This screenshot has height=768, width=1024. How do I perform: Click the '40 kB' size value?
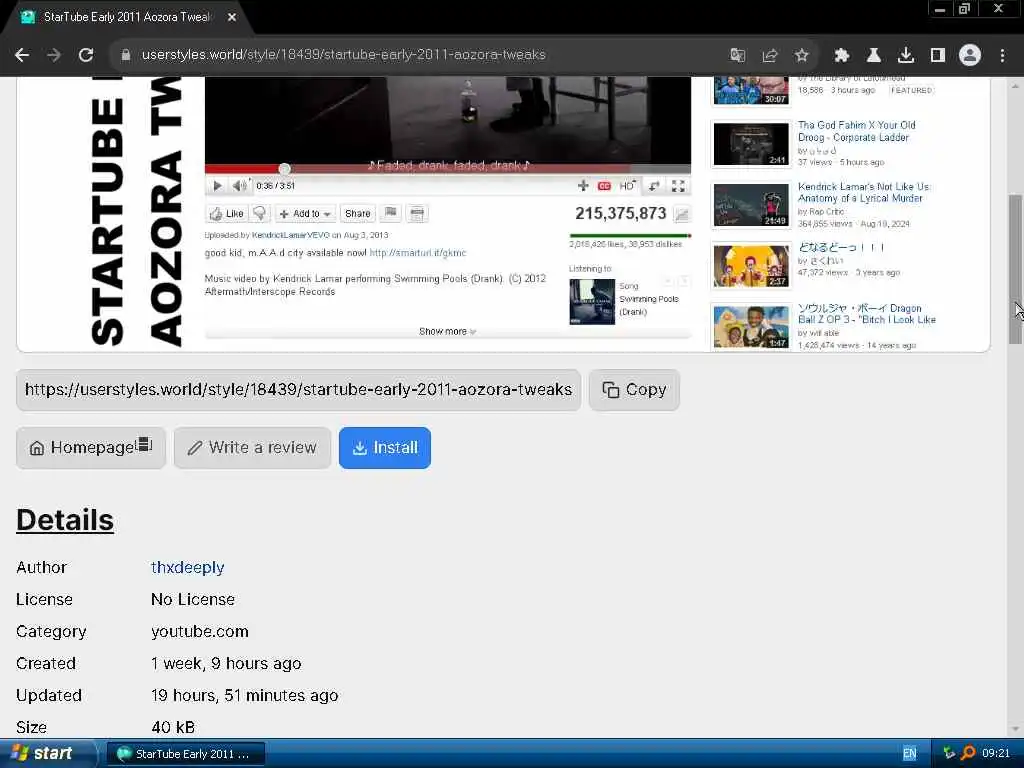(x=173, y=728)
